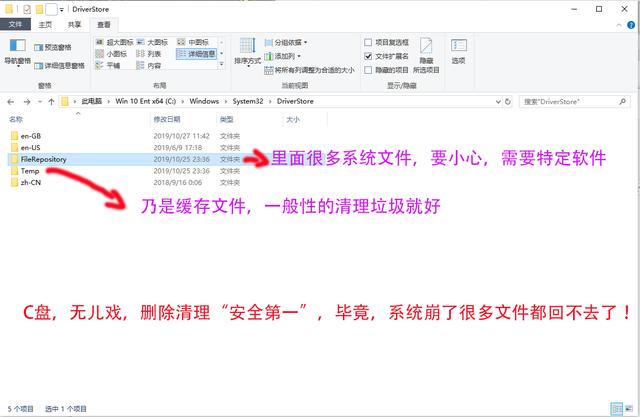
Task: Open the Help question mark icon
Action: click(x=631, y=25)
